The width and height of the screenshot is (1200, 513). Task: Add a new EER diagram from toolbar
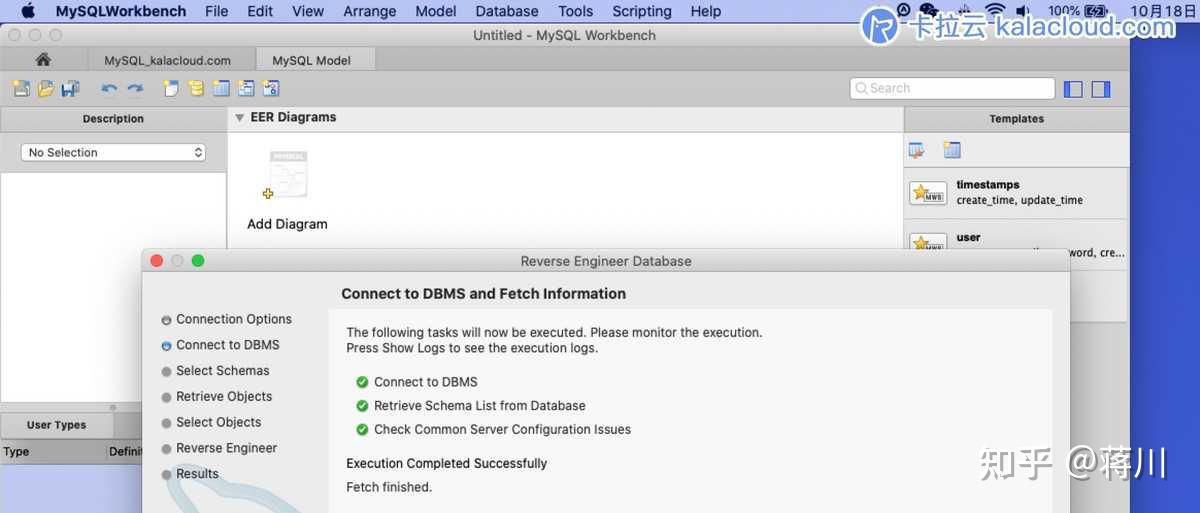[x=171, y=89]
